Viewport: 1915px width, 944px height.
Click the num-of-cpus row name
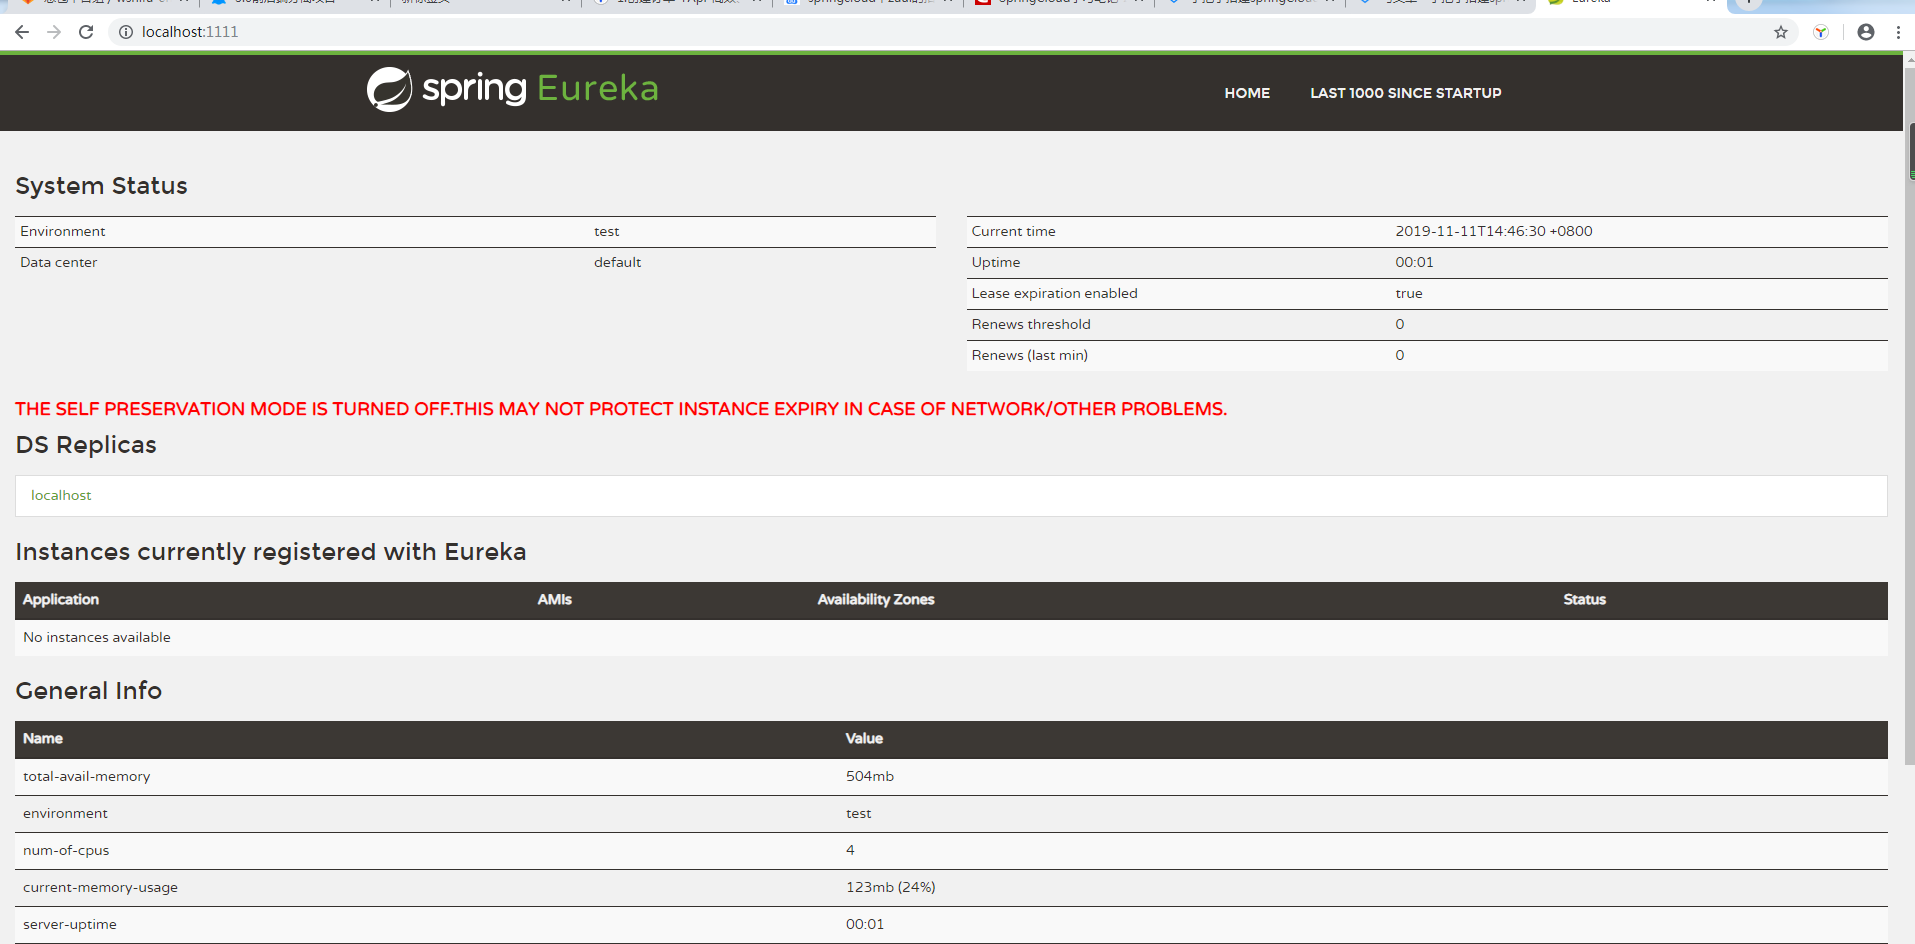coord(66,850)
